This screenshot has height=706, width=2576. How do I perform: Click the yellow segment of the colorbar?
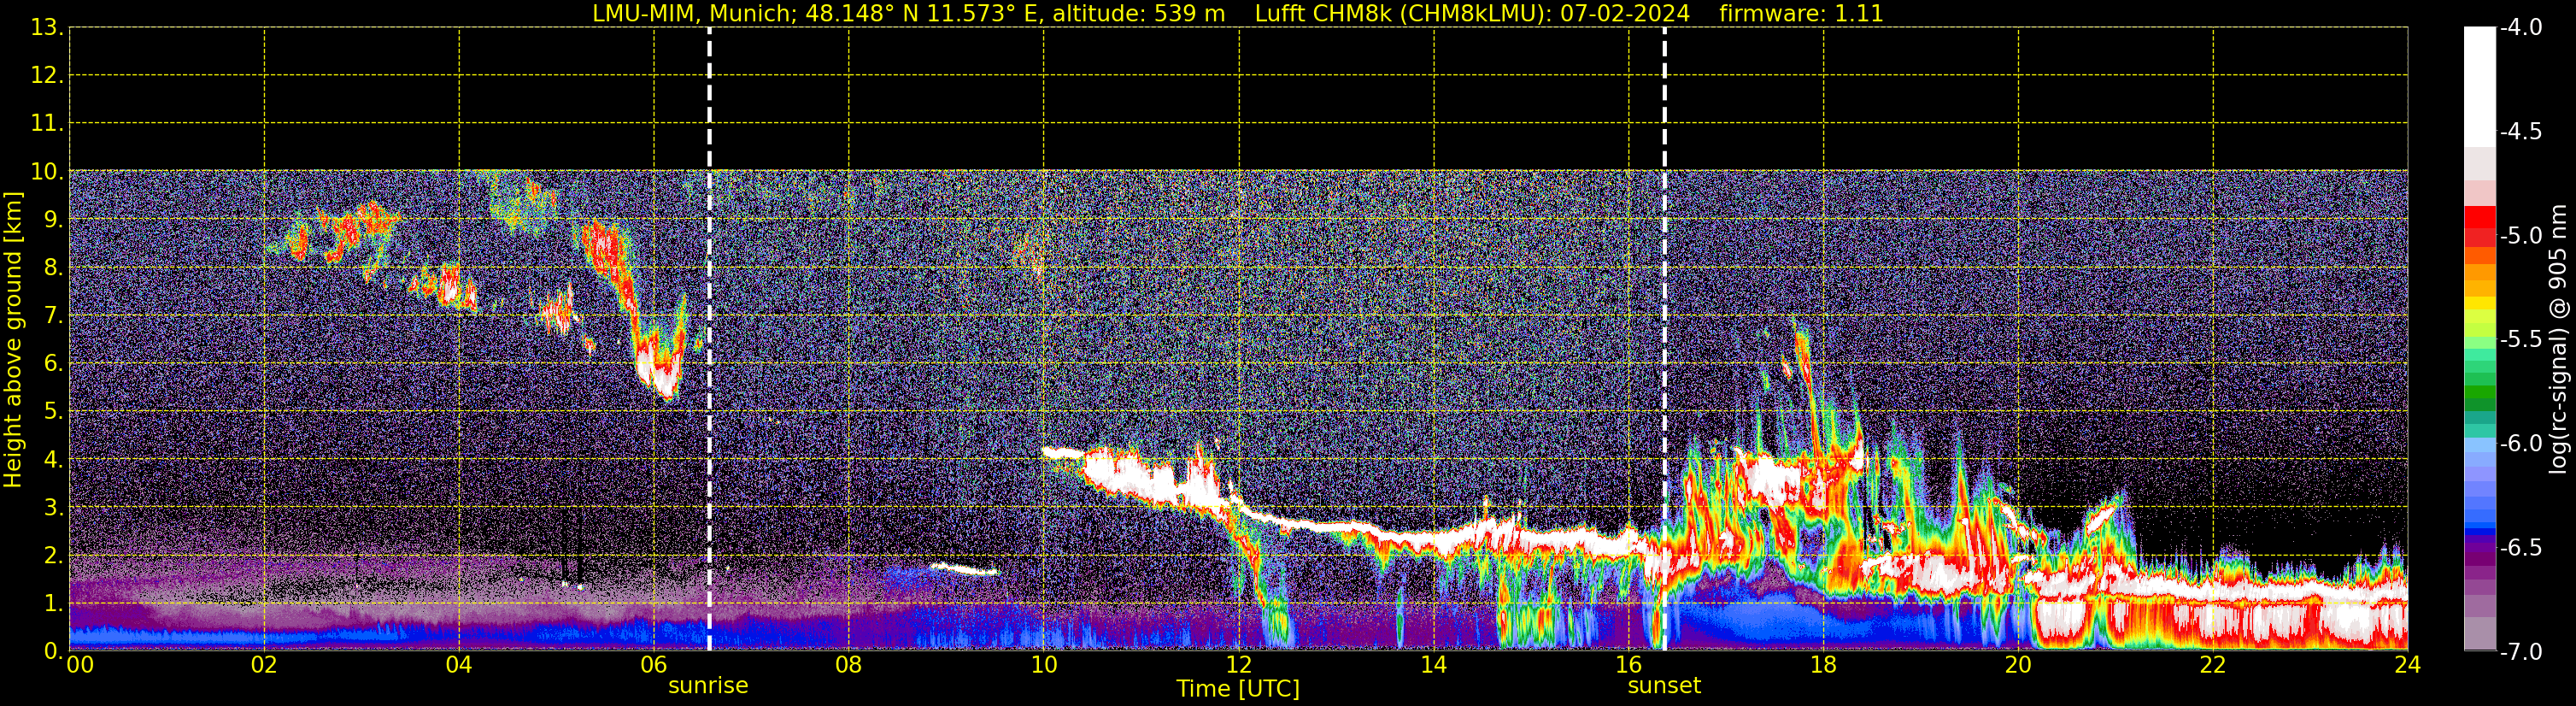[x=2480, y=303]
